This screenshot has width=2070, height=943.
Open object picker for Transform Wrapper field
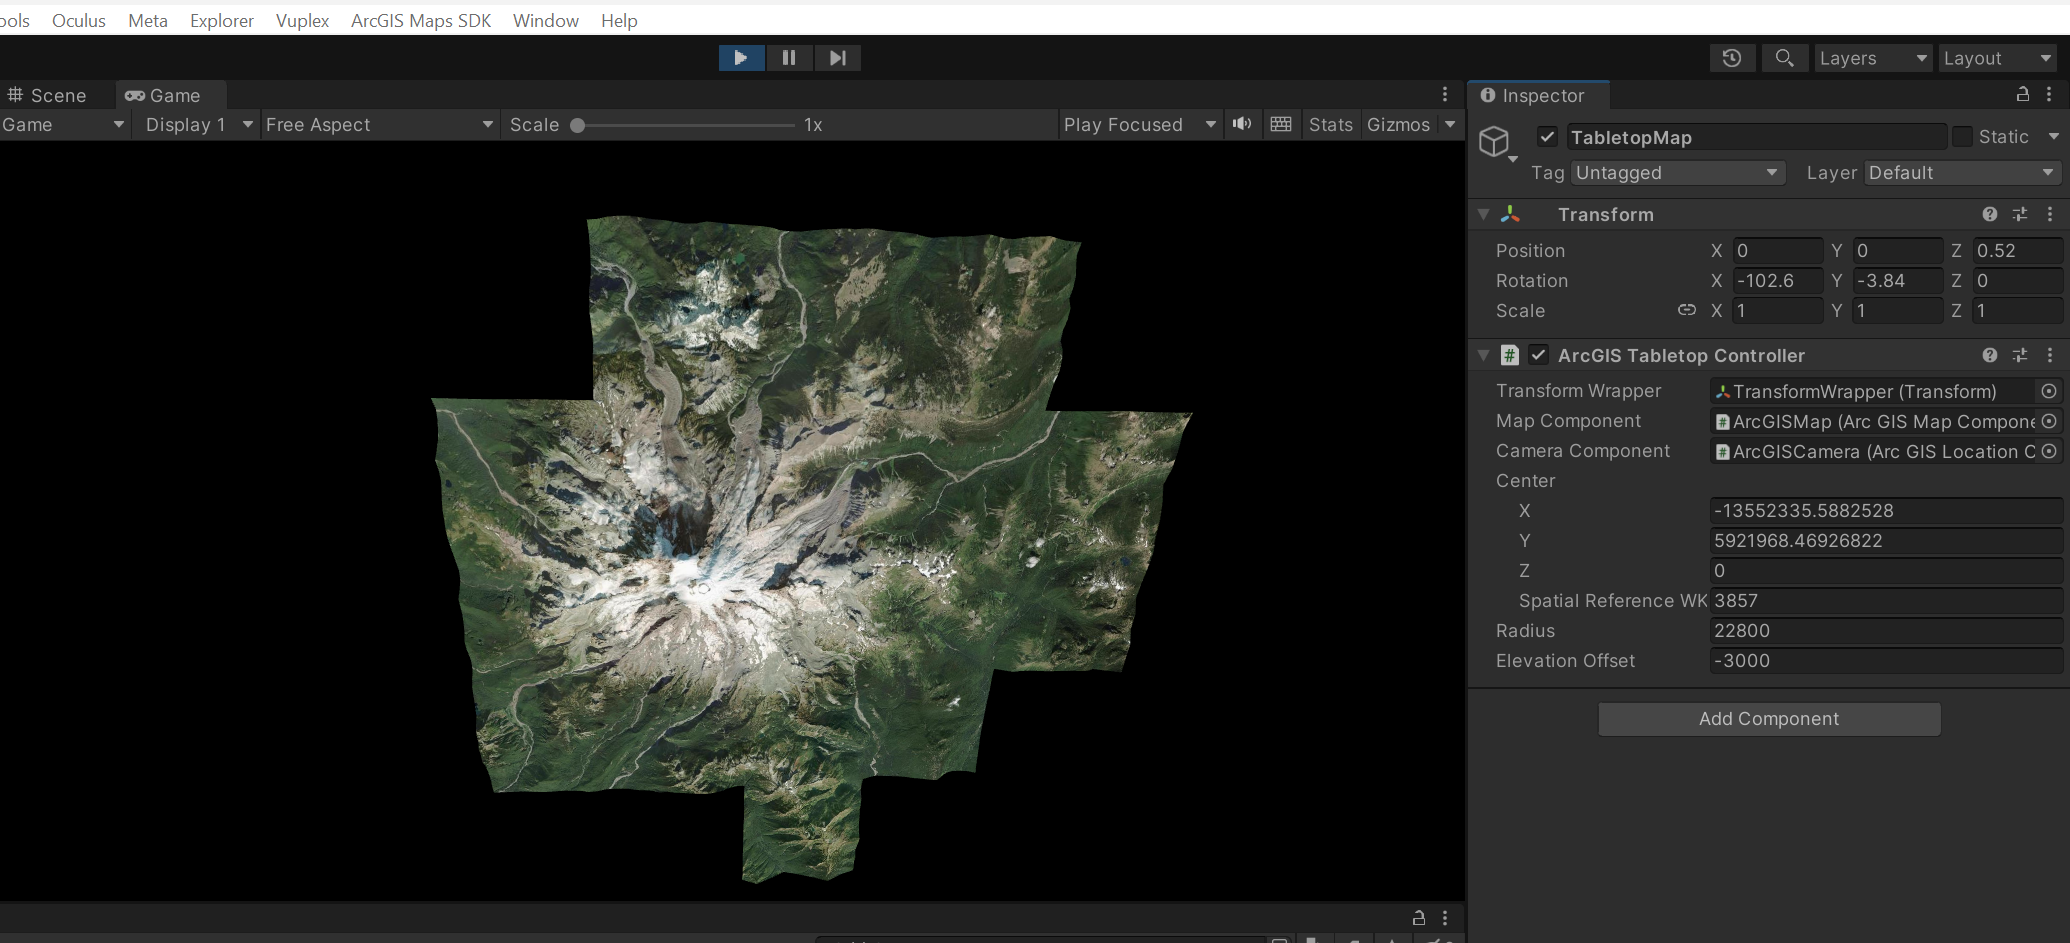pos(2049,391)
